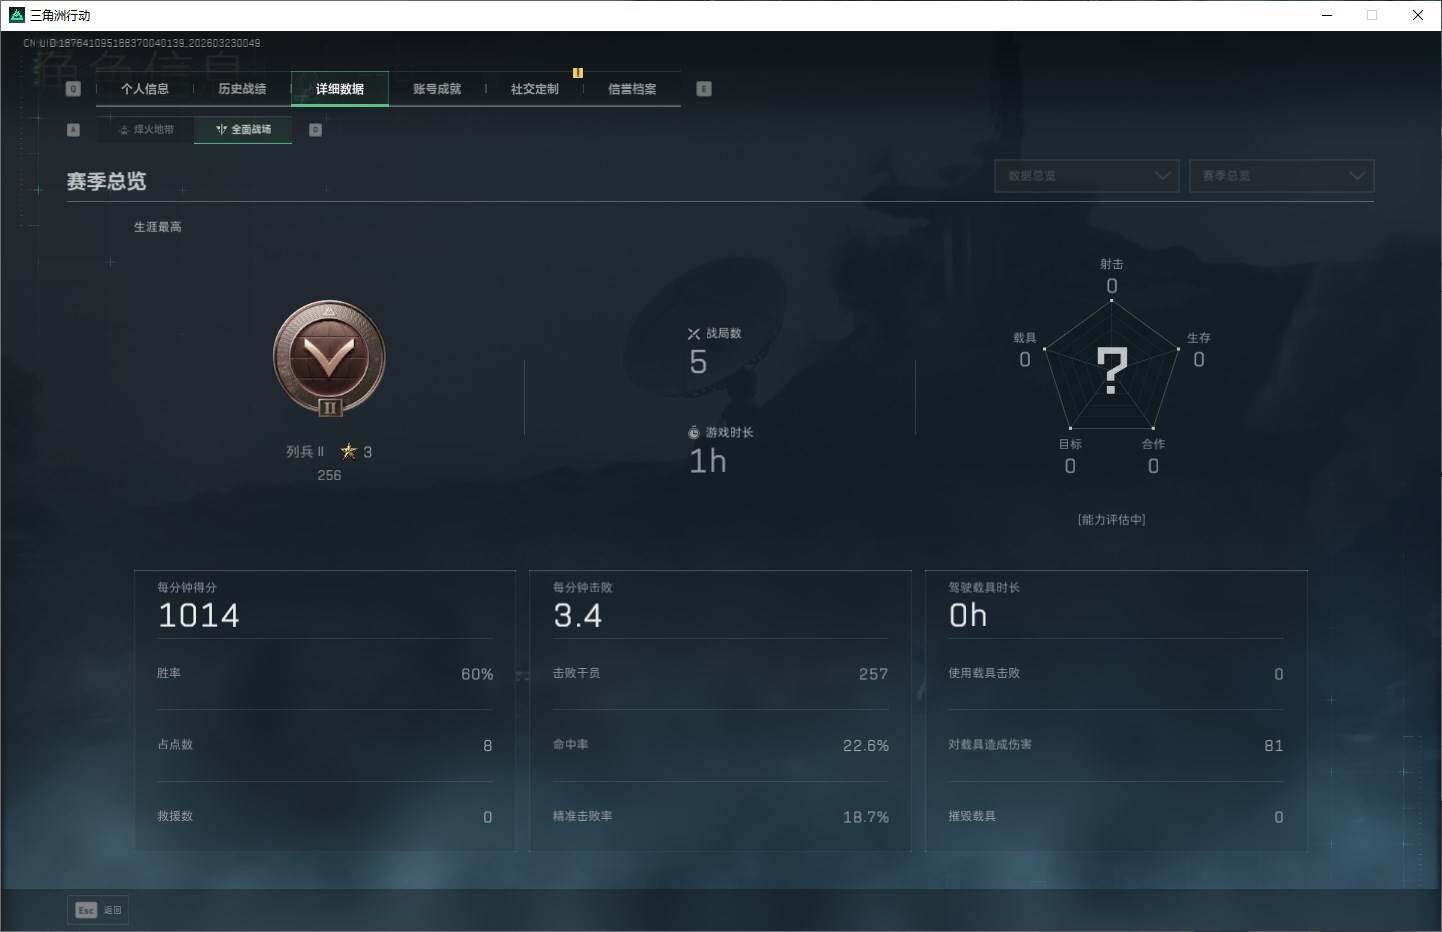Click the rank points value 256
The width and height of the screenshot is (1442, 932).
329,476
